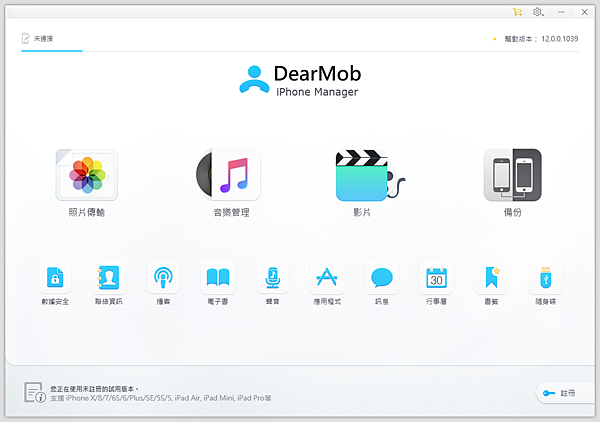Click the 音樂管理 label text
Screen dimensions: 600x422
point(232,212)
